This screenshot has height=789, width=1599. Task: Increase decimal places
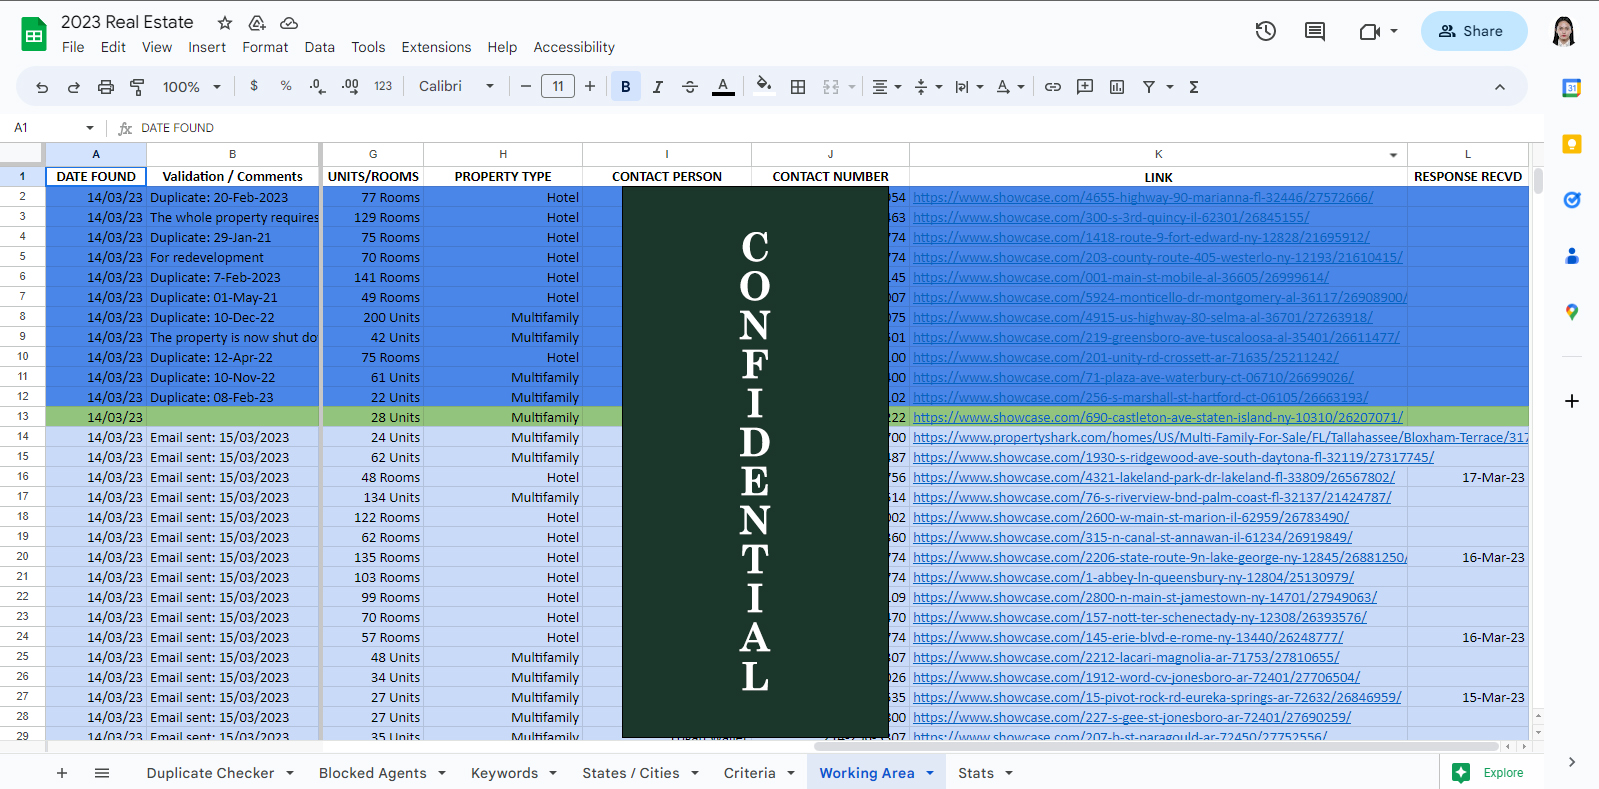[x=350, y=86]
